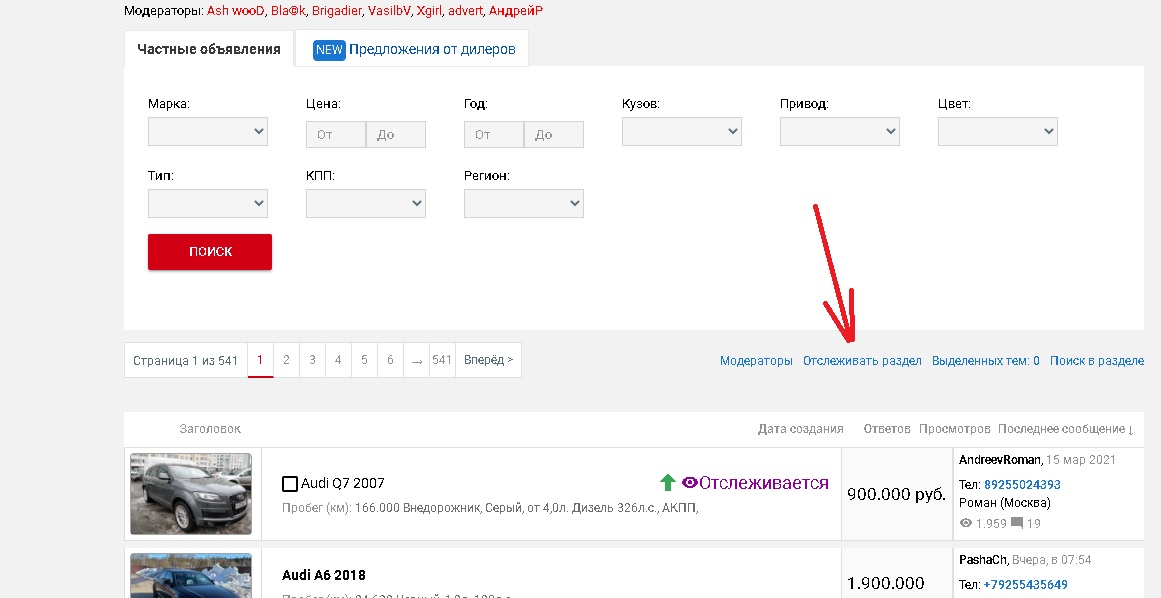
Task: Sort by Заголовок column header
Action: pyautogui.click(x=210, y=429)
